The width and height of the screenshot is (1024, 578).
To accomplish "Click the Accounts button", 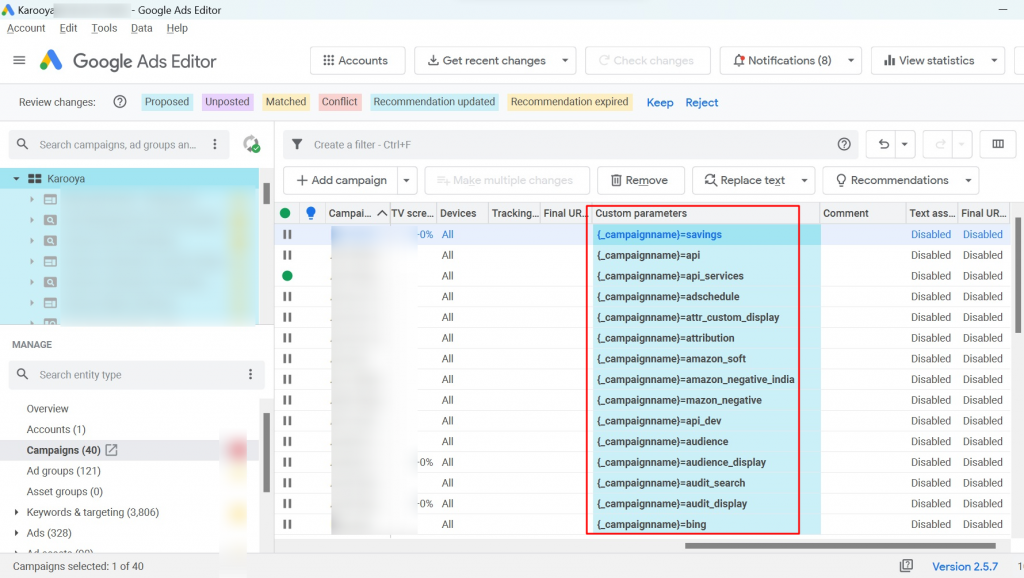I will [357, 60].
